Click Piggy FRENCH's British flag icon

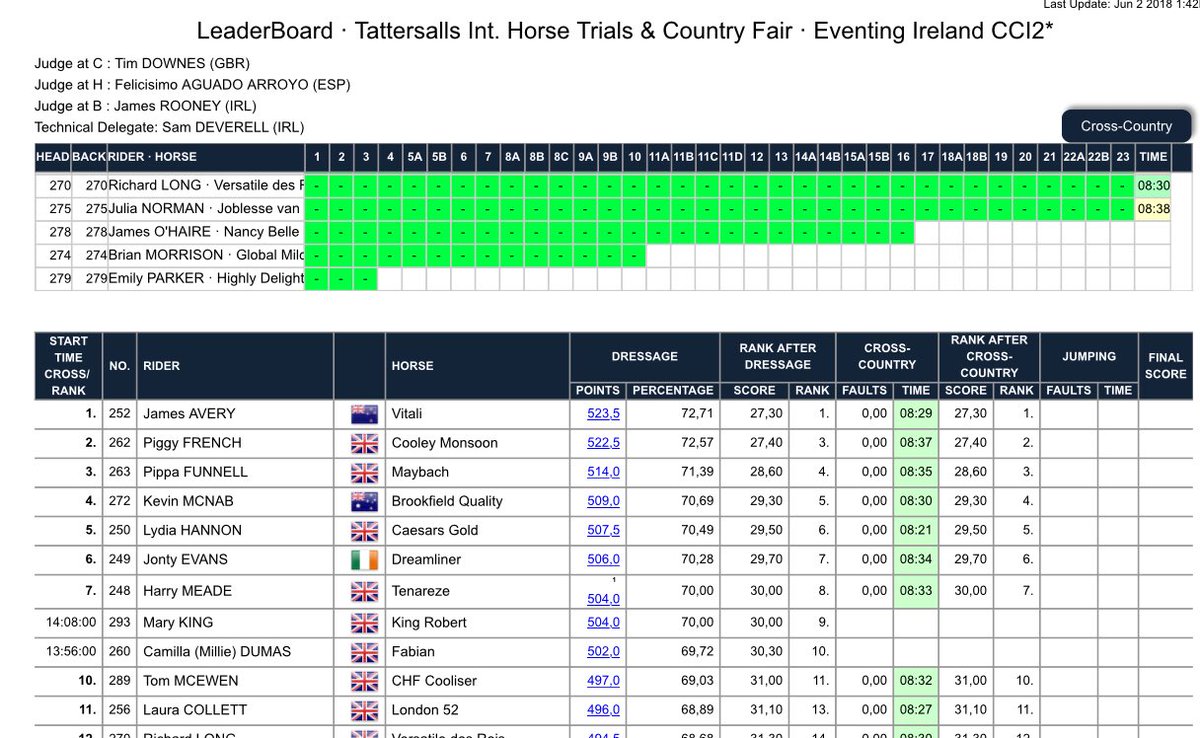(x=362, y=442)
